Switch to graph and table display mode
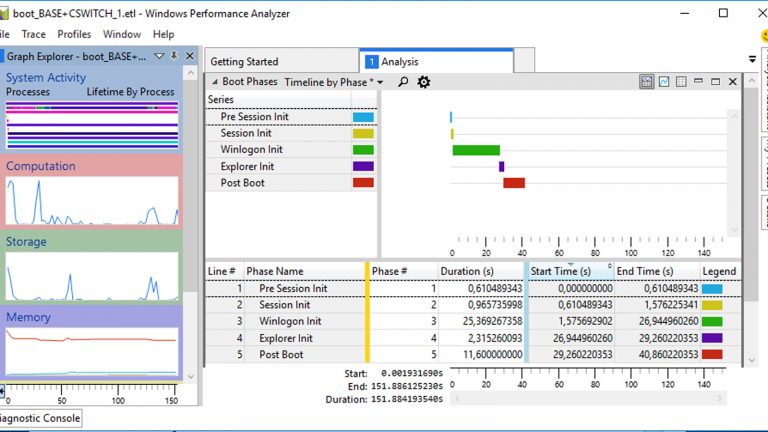This screenshot has height=432, width=768. pos(647,82)
